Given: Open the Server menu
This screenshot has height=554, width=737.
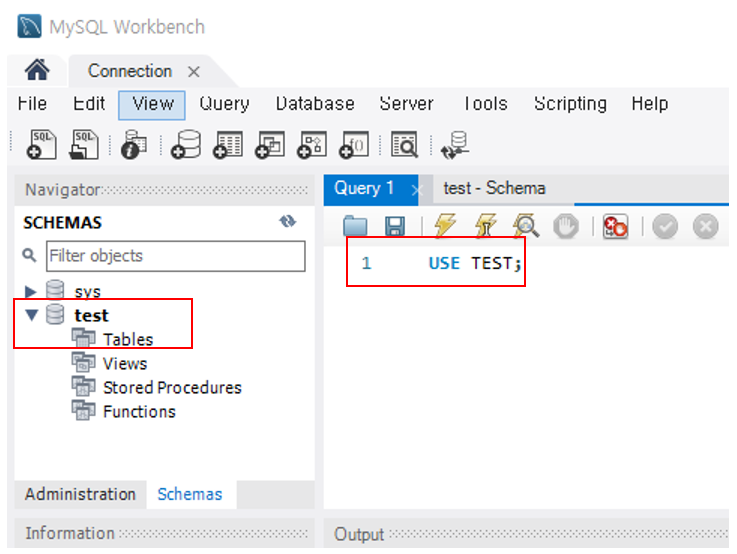Looking at the screenshot, I should [407, 103].
